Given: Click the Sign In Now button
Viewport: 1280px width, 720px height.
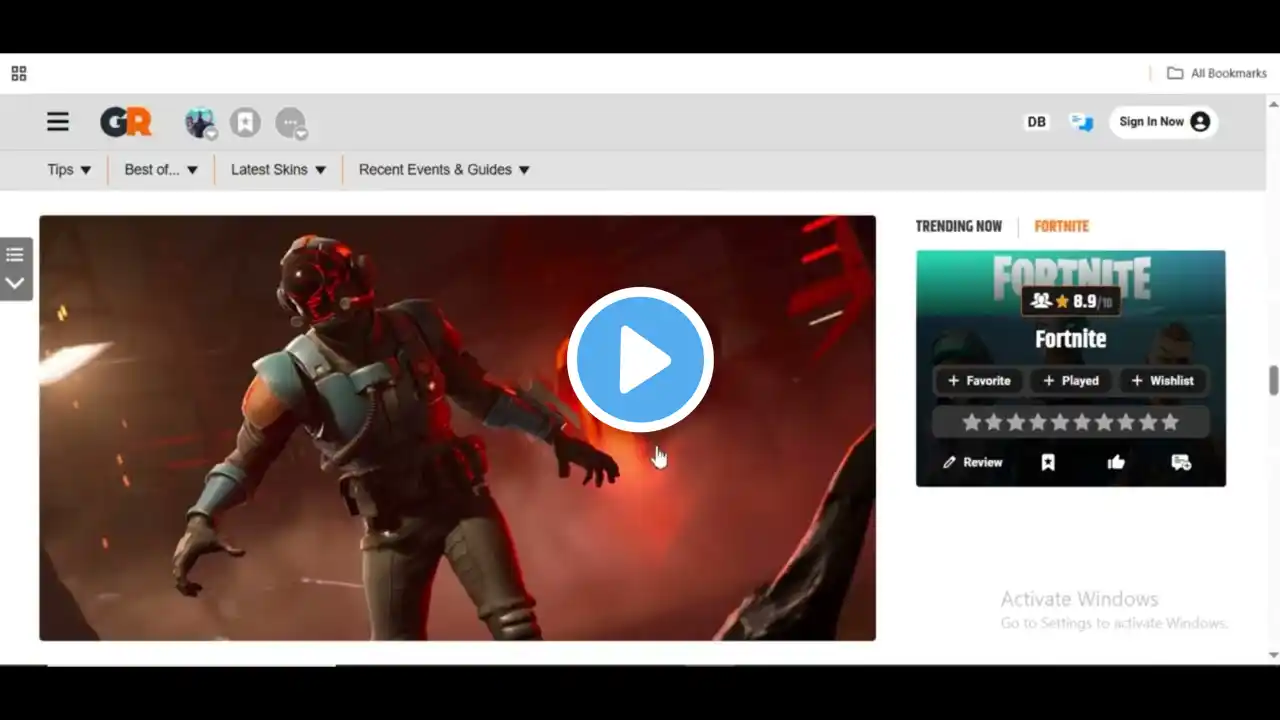Looking at the screenshot, I should pos(1164,122).
